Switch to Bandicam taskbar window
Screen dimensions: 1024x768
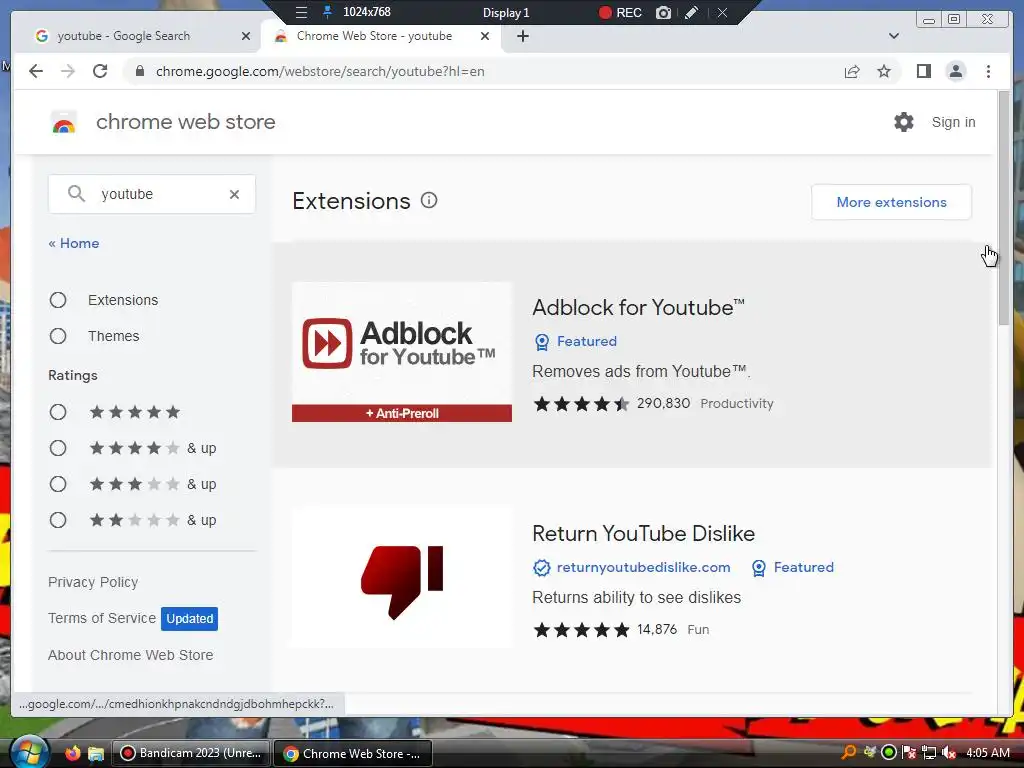[x=192, y=753]
